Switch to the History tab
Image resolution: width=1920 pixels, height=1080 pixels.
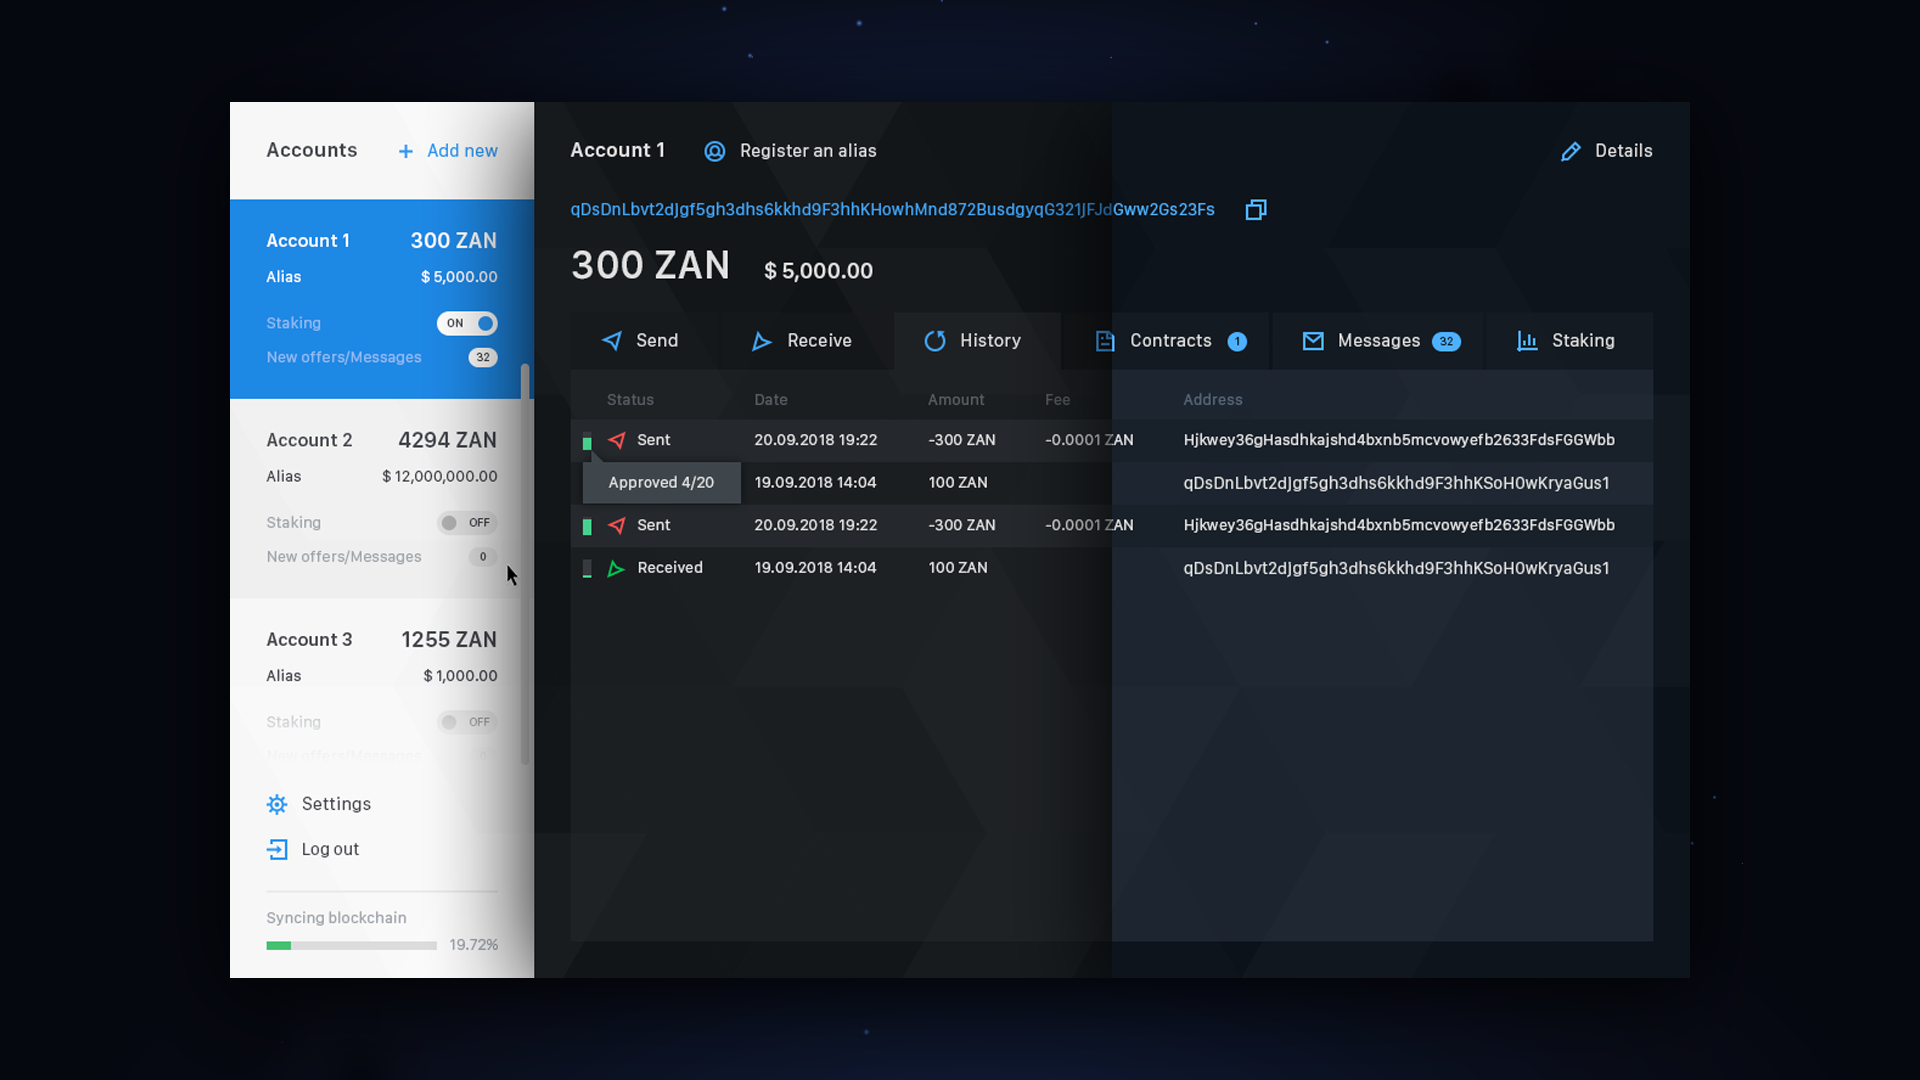coord(977,341)
